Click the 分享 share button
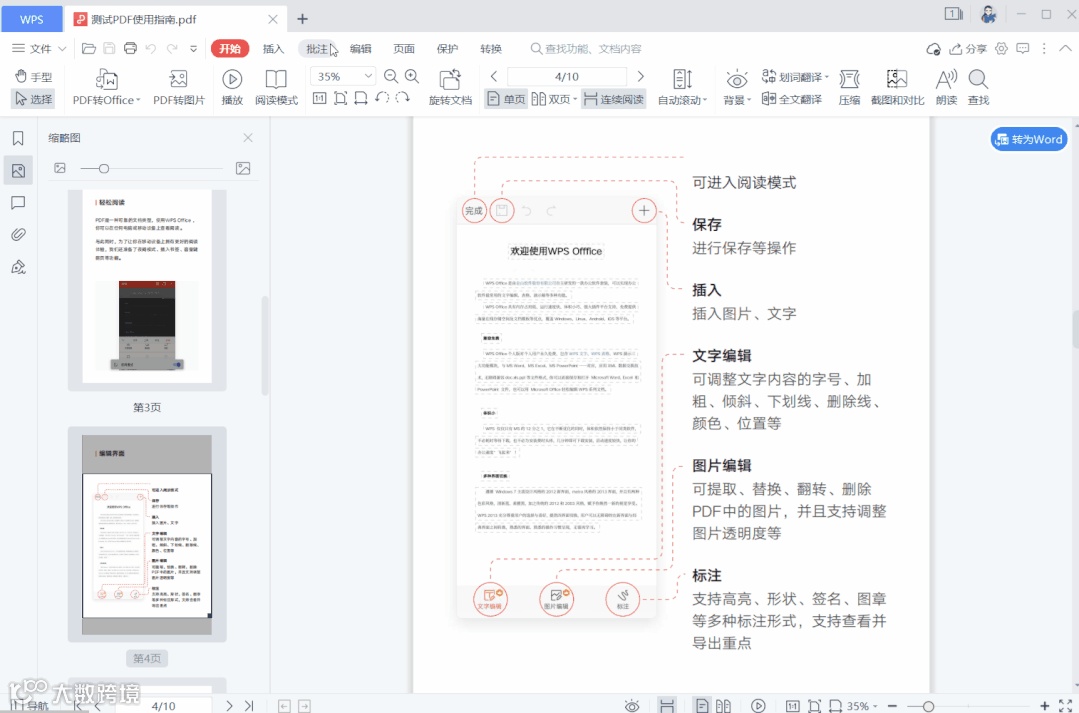This screenshot has height=713, width=1079. (968, 49)
